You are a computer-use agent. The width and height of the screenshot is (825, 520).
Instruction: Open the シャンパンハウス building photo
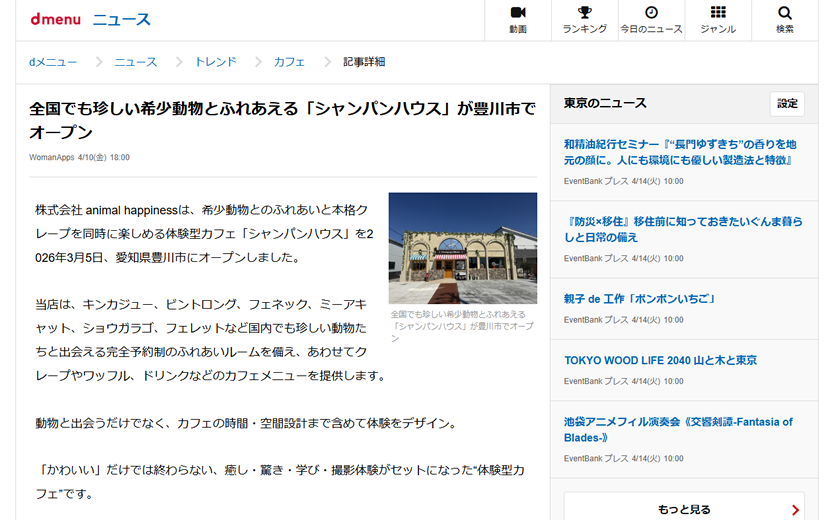coord(462,248)
